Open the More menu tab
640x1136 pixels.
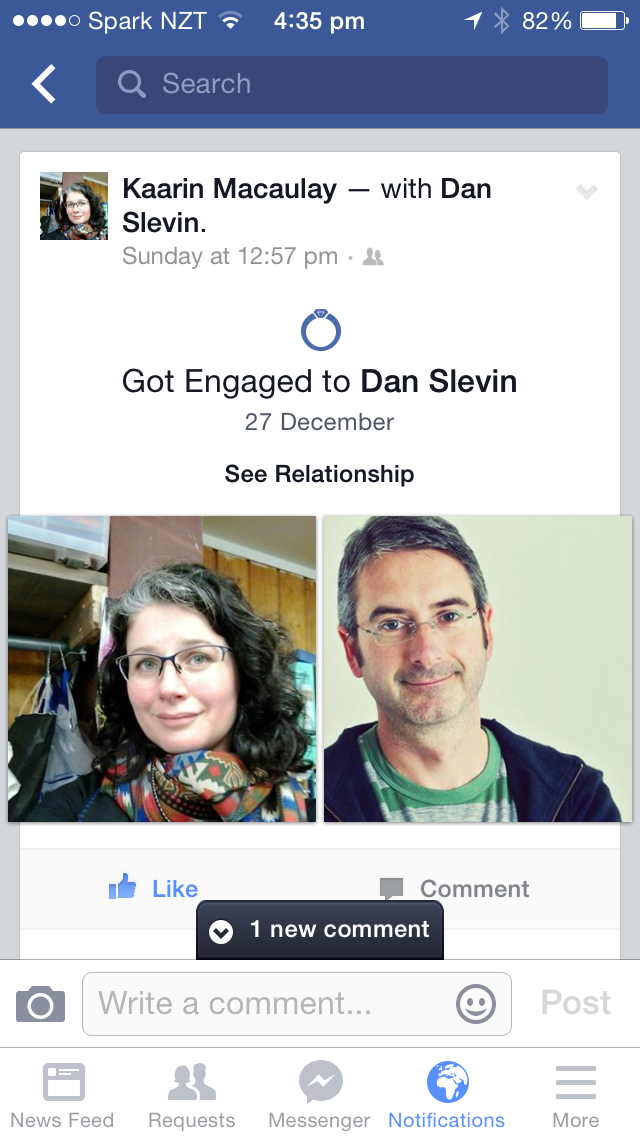(575, 1095)
